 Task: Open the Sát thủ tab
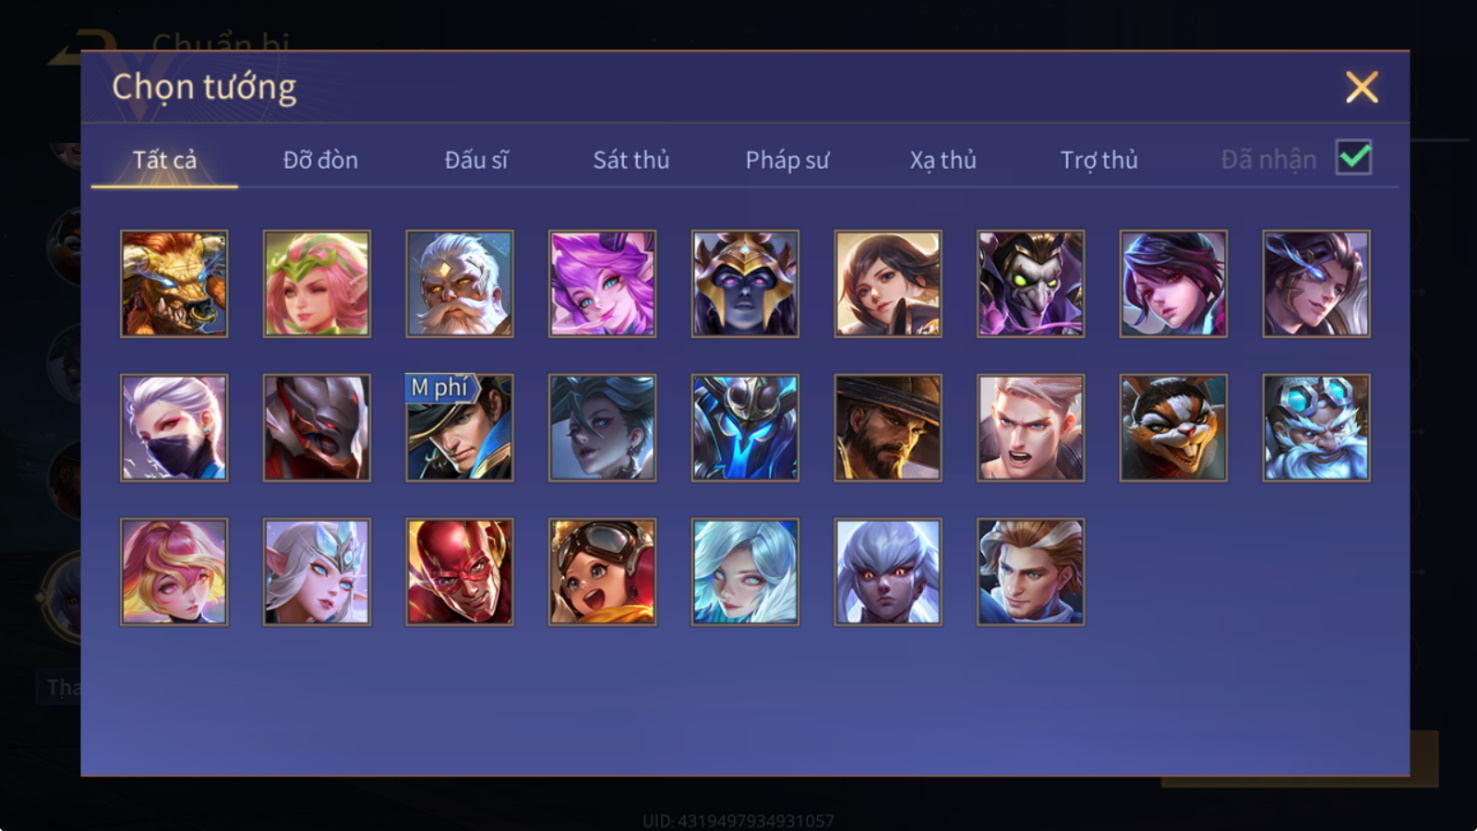(631, 160)
